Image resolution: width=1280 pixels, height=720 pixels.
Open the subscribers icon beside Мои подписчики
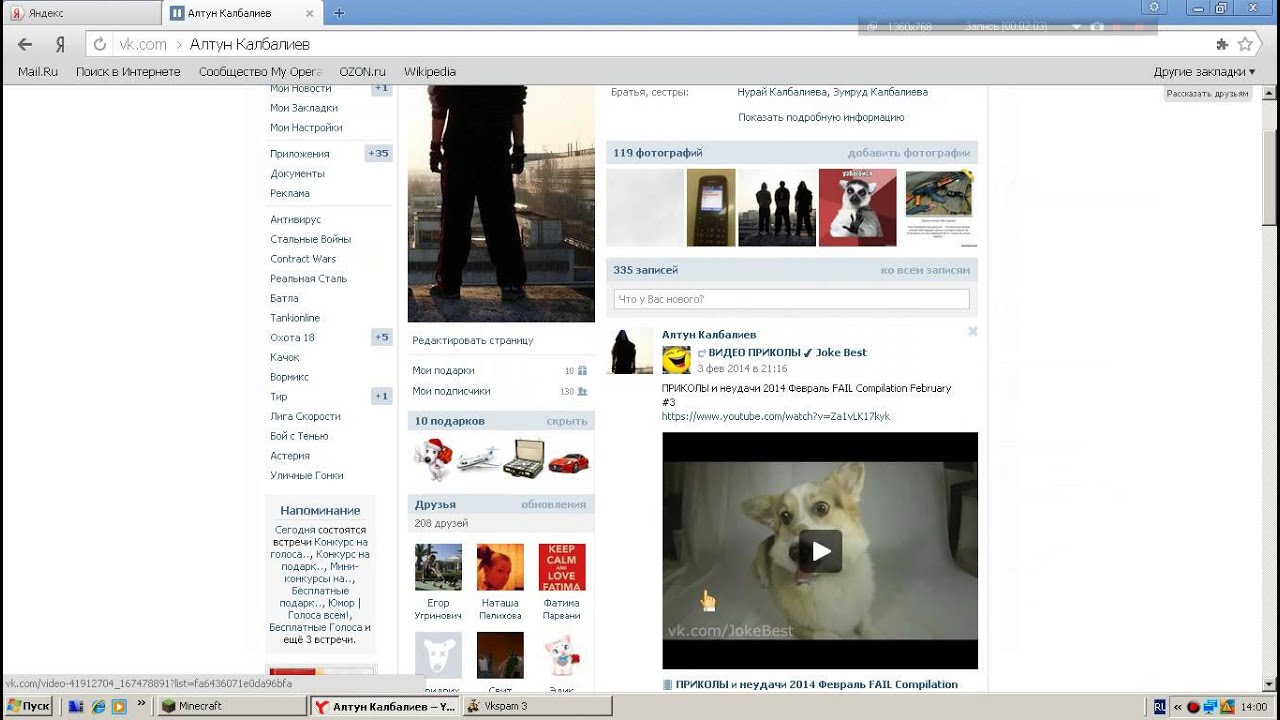click(582, 392)
